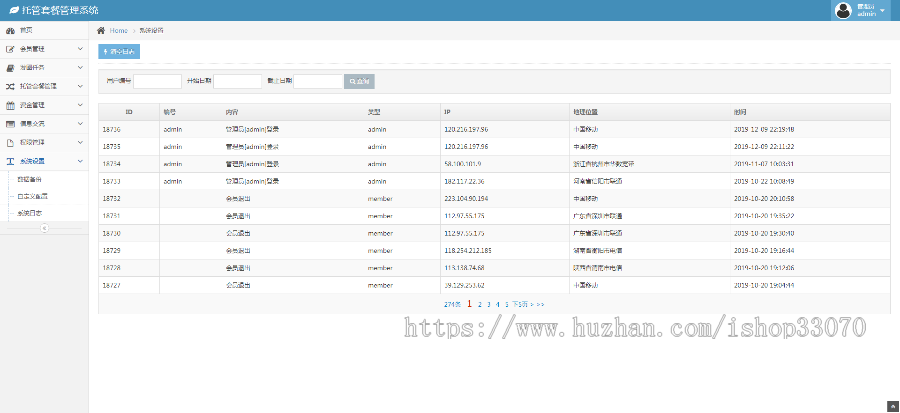Expand chevron beside book icon menu

(x=80, y=68)
